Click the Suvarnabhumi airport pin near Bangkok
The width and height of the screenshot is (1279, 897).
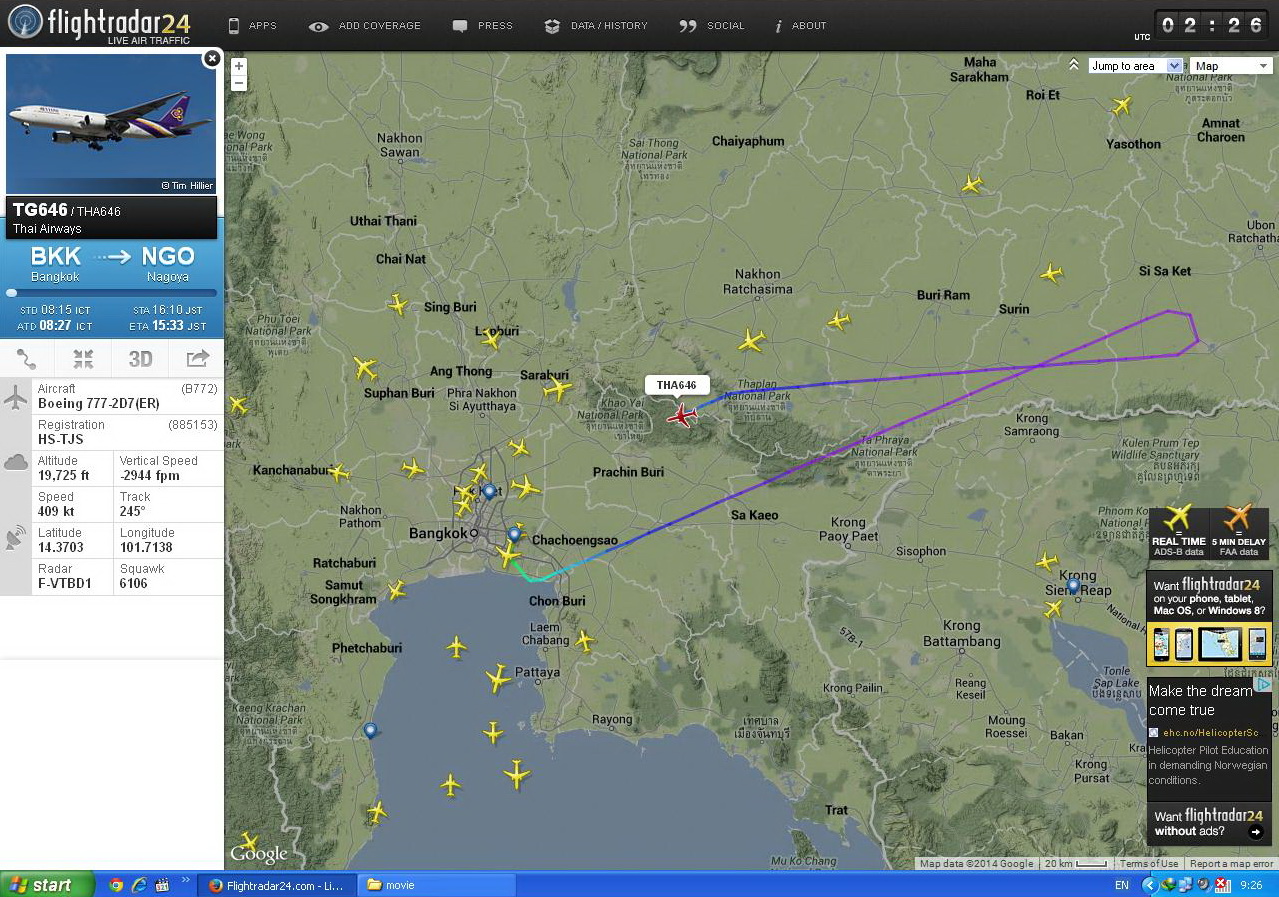(514, 534)
